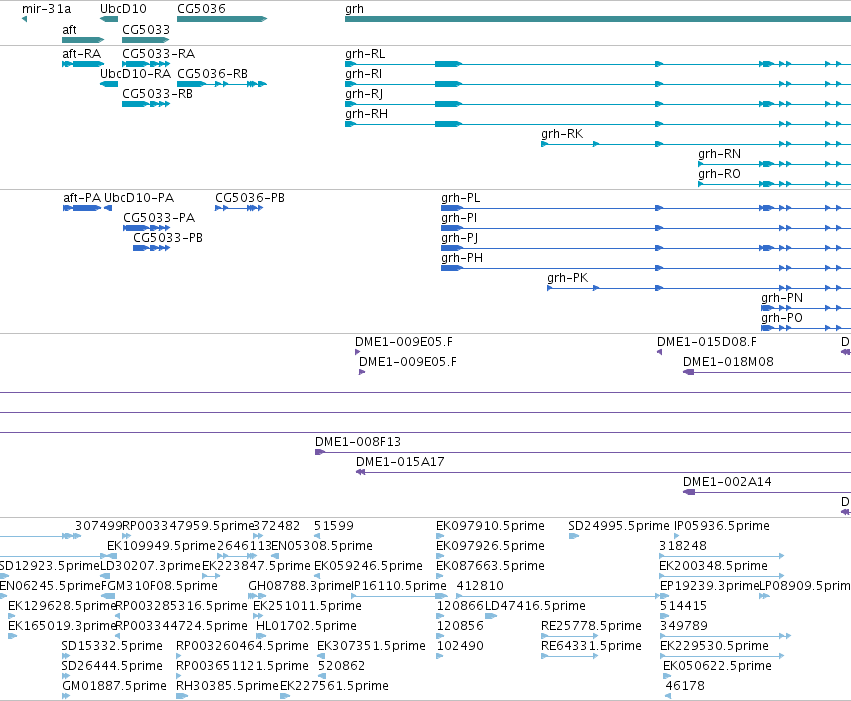Select the EK307351.5prime EST label

[x=372, y=647]
